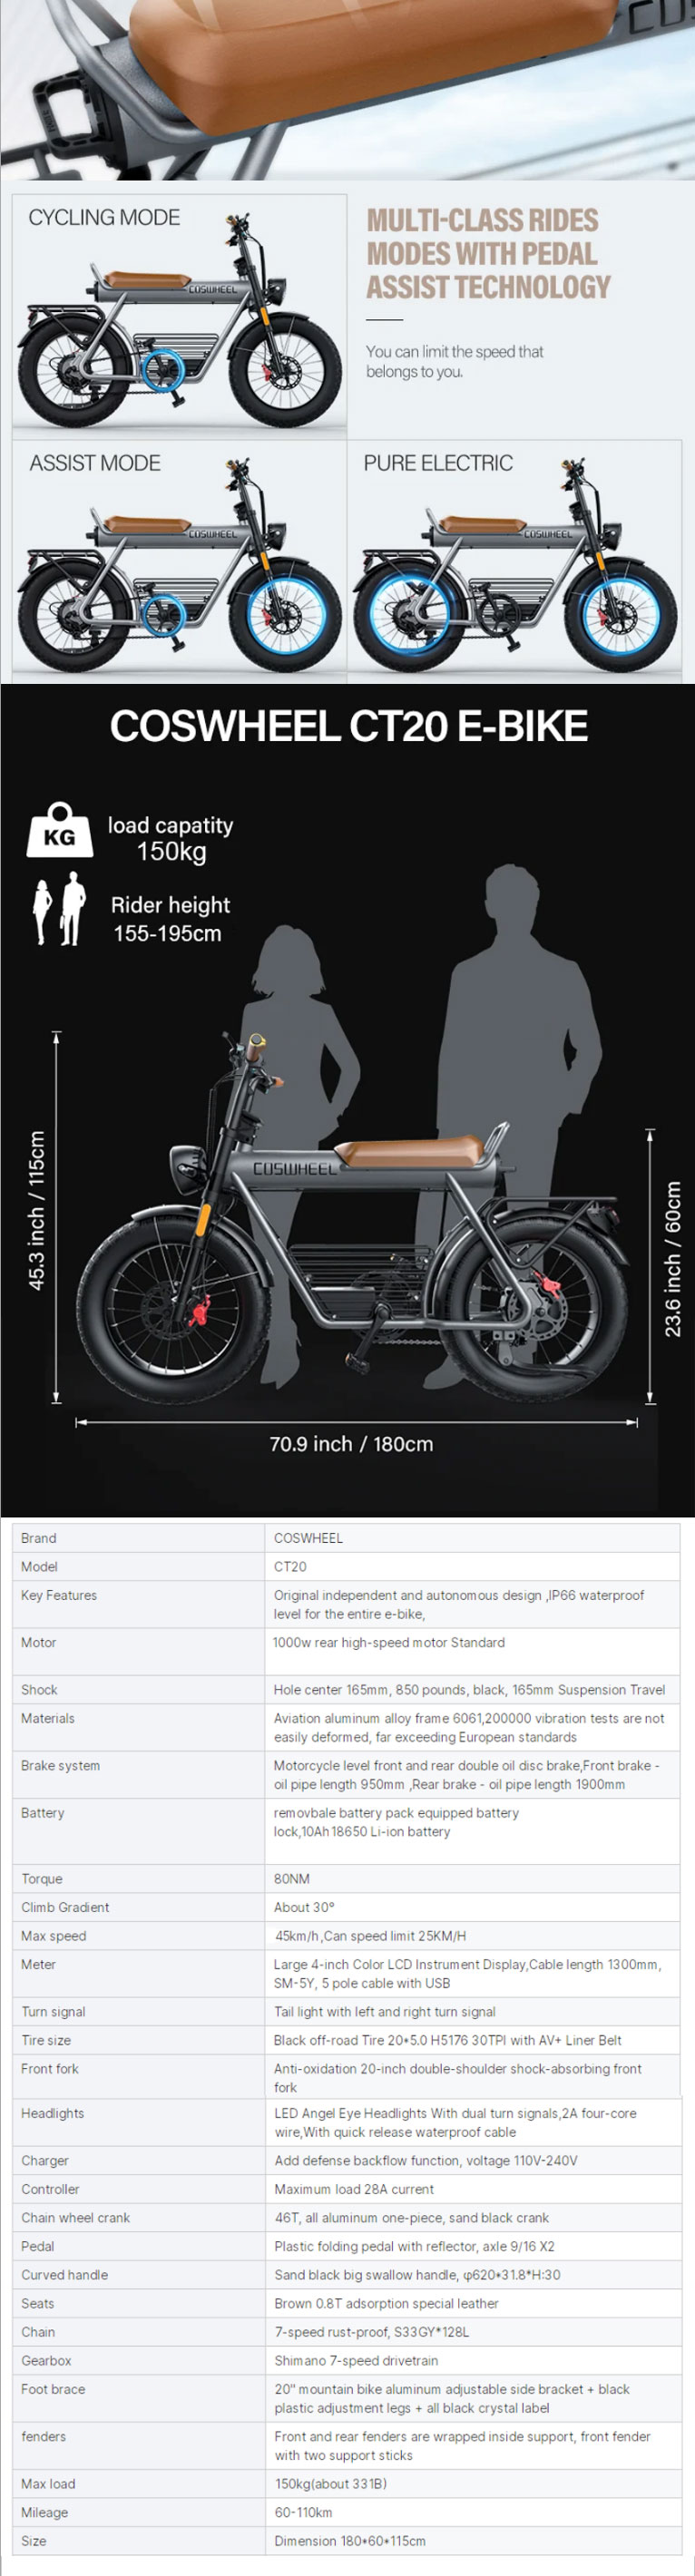Click the brown seat photo at top
The width and height of the screenshot is (695, 2576).
point(347,90)
